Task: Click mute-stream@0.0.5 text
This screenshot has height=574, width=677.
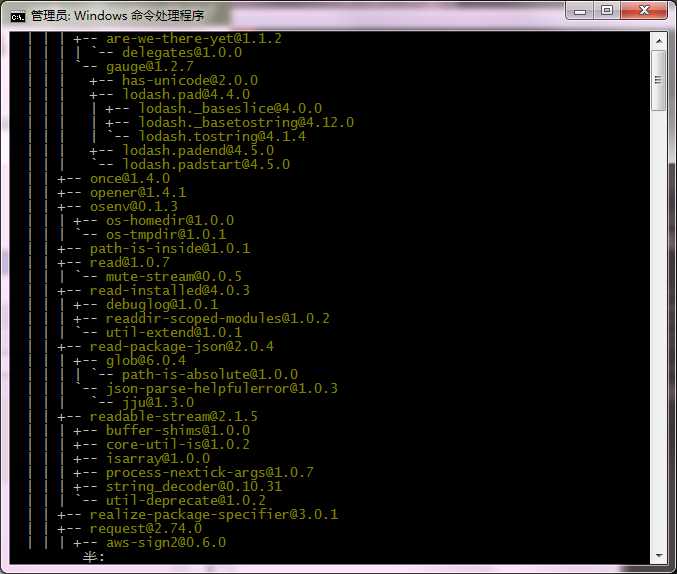Action: click(174, 276)
